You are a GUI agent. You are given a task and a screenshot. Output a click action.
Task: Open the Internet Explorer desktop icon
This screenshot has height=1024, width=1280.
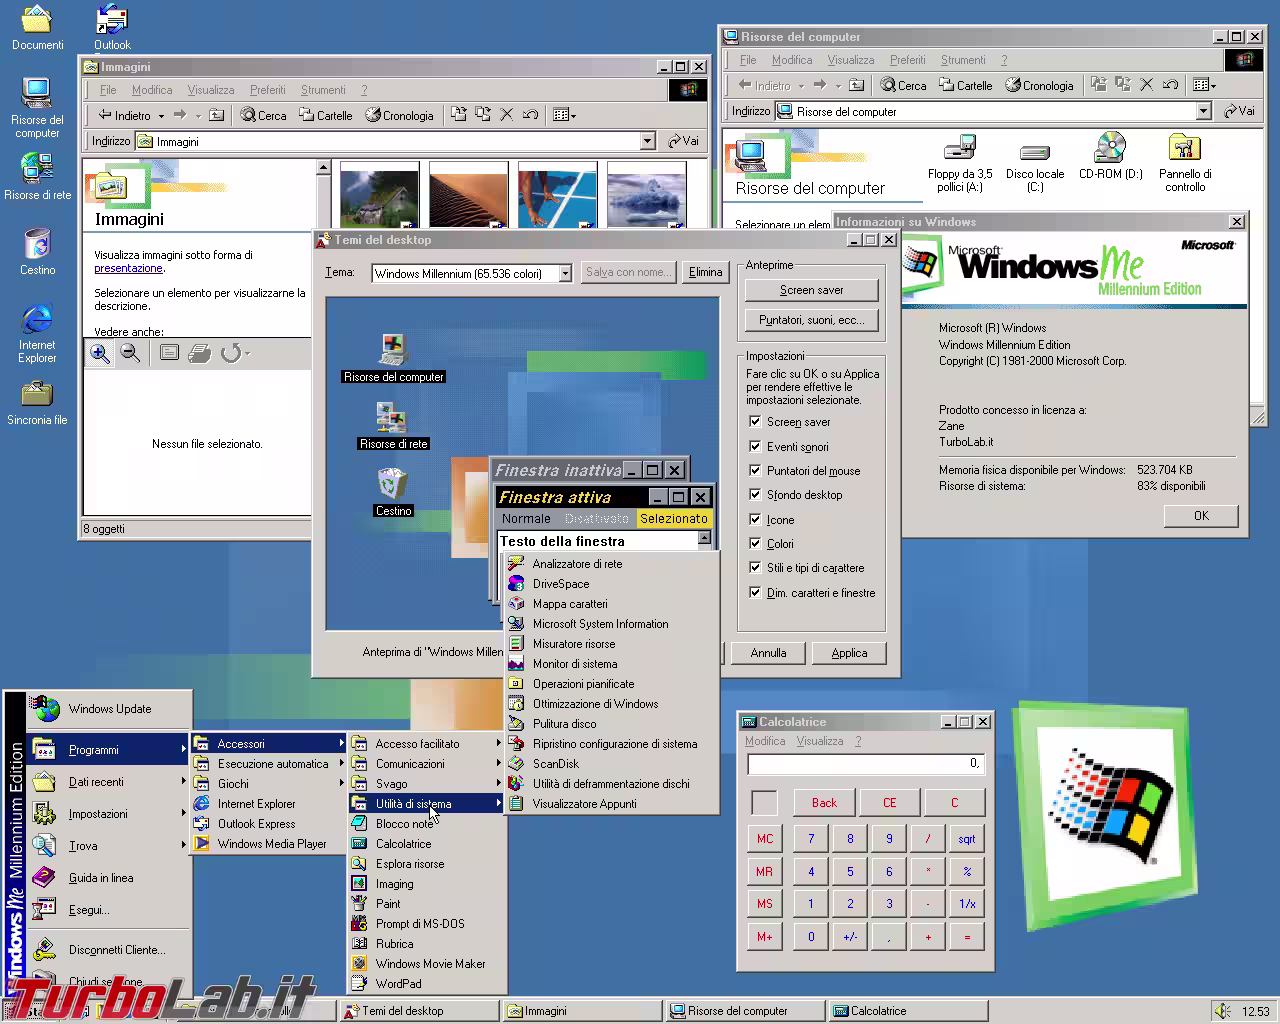37,334
